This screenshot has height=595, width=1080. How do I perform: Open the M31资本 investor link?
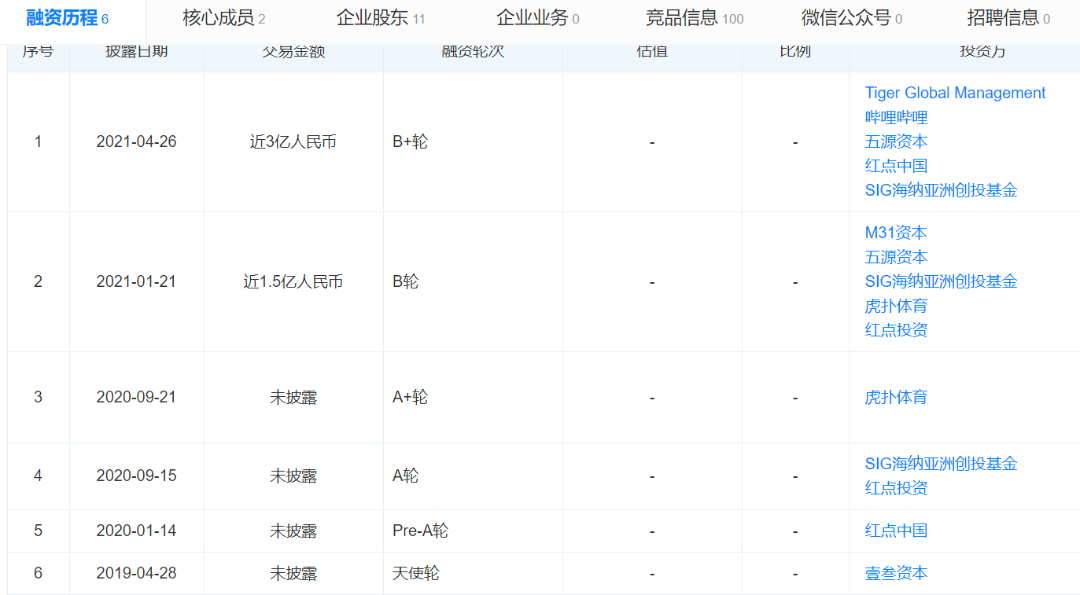coord(896,233)
